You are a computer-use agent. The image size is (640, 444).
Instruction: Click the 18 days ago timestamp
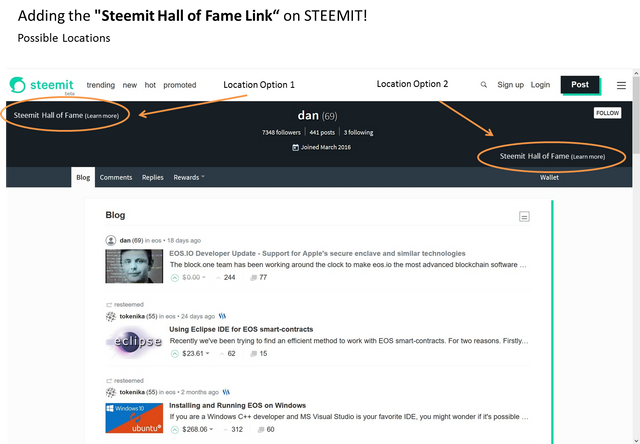tap(184, 240)
